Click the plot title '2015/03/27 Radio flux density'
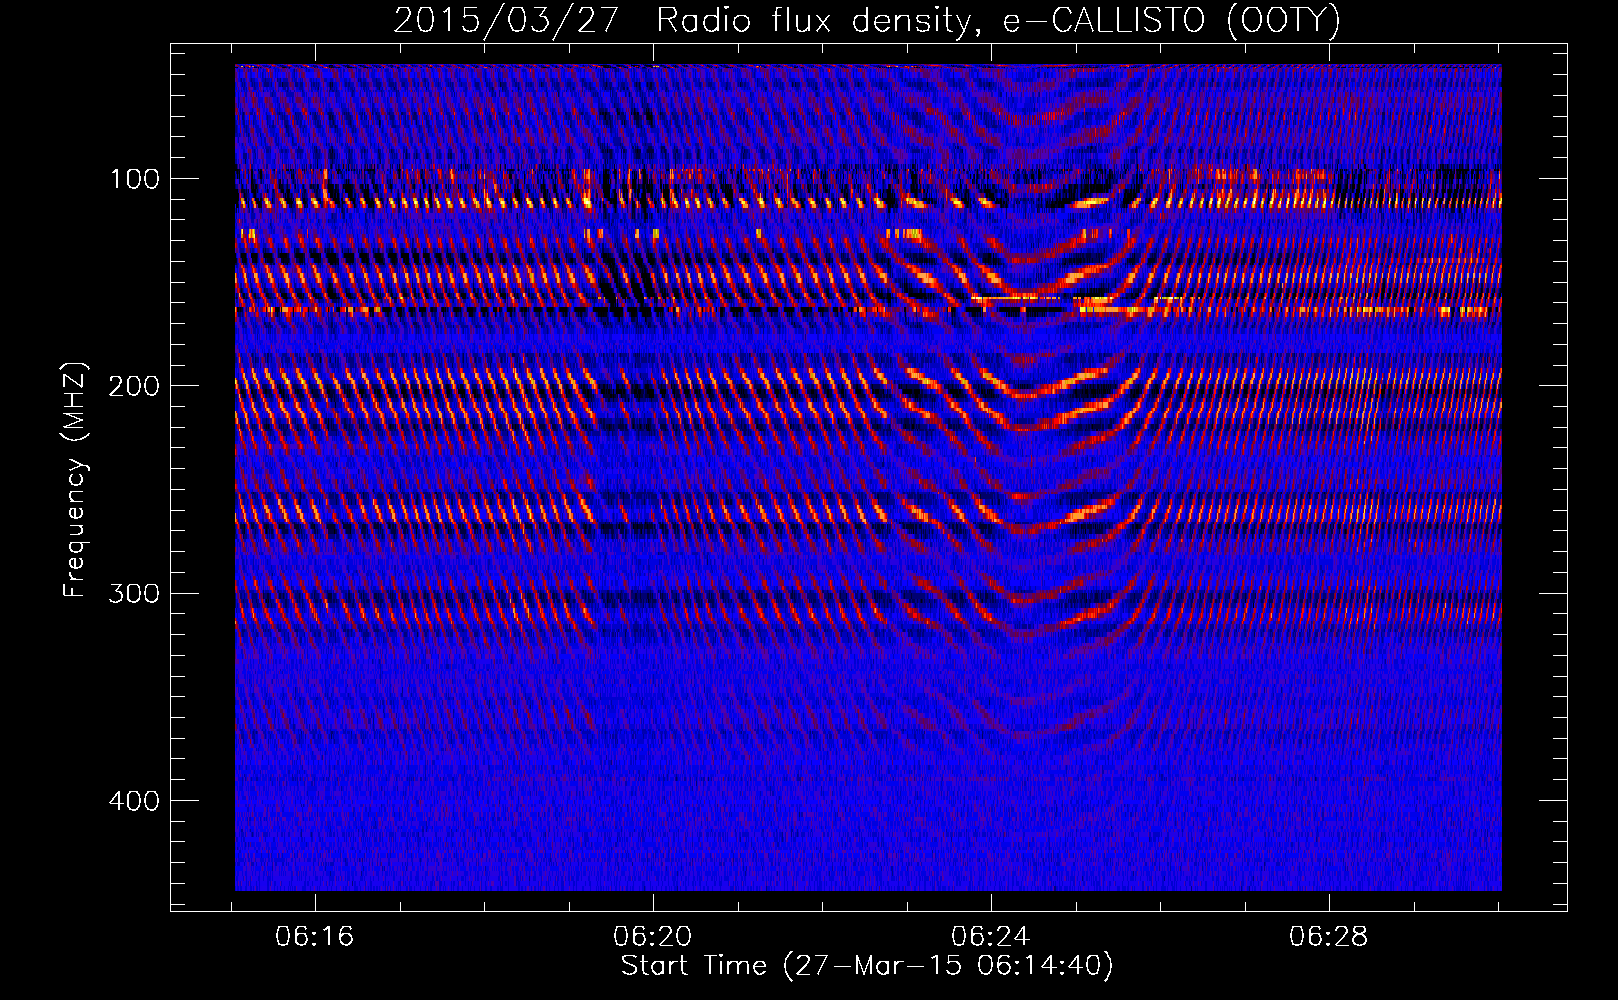The width and height of the screenshot is (1618, 1000). 866,21
